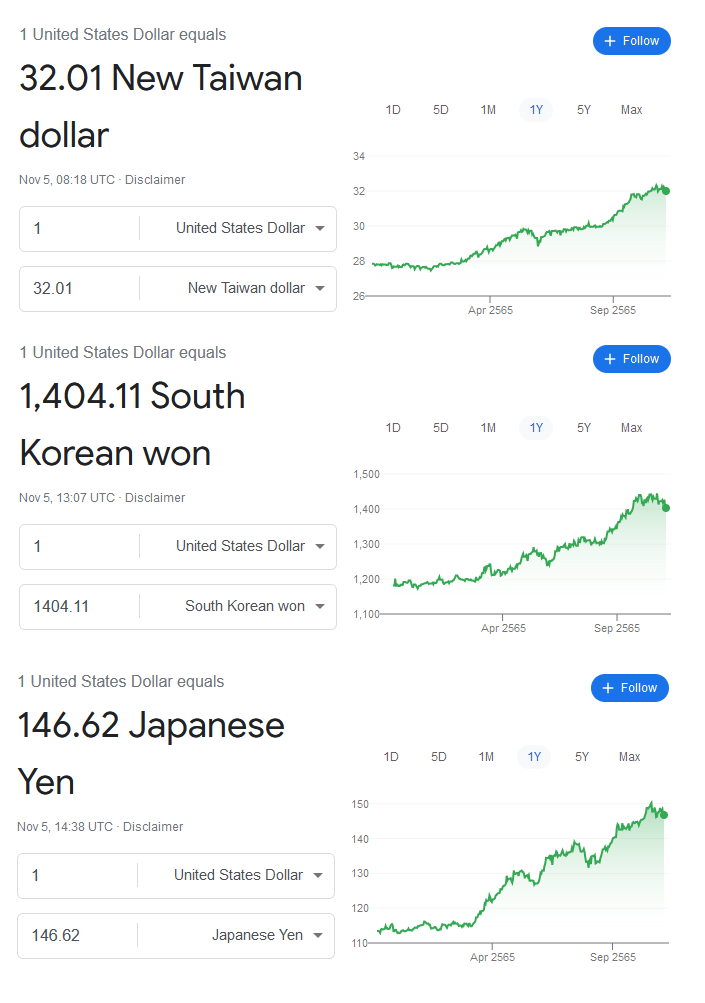
Task: Open United States Dollar dropdown above New Taiwan dollar
Action: tap(249, 228)
